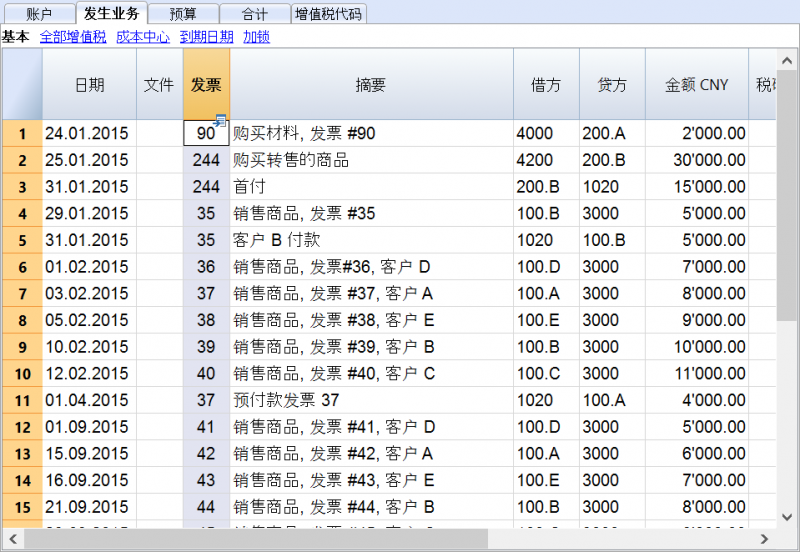Click description 购买转售的商品
Screen dimensions: 800x552
[371, 160]
